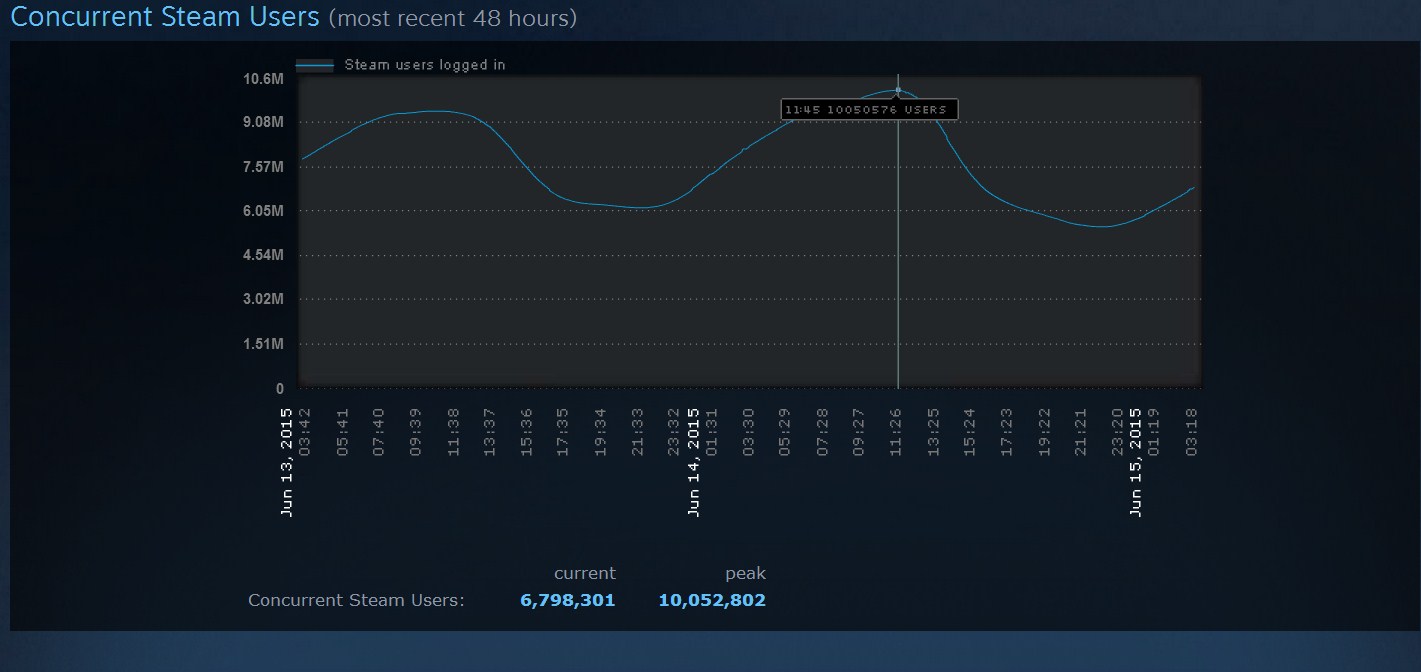Click the 'current' column header

[585, 574]
